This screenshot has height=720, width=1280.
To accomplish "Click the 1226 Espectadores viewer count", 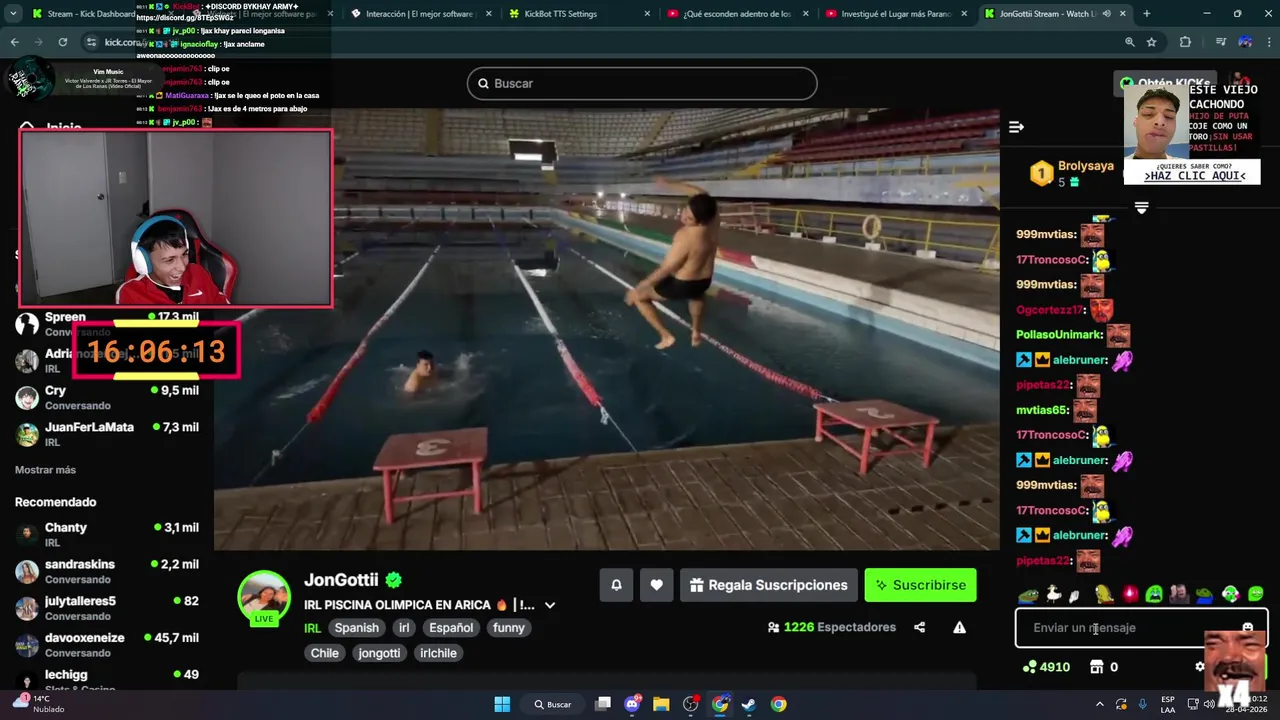I will [x=831, y=628].
